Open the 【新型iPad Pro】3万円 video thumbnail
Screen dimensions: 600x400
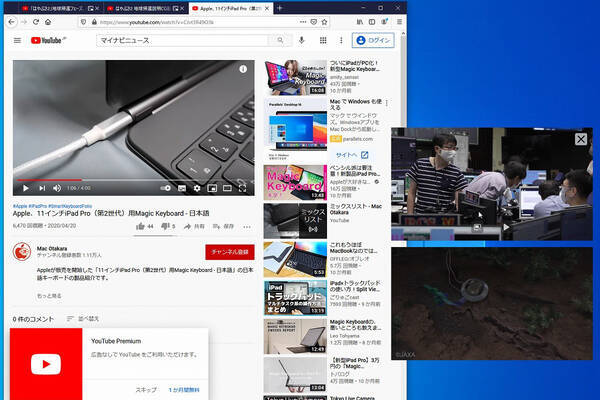click(x=295, y=375)
